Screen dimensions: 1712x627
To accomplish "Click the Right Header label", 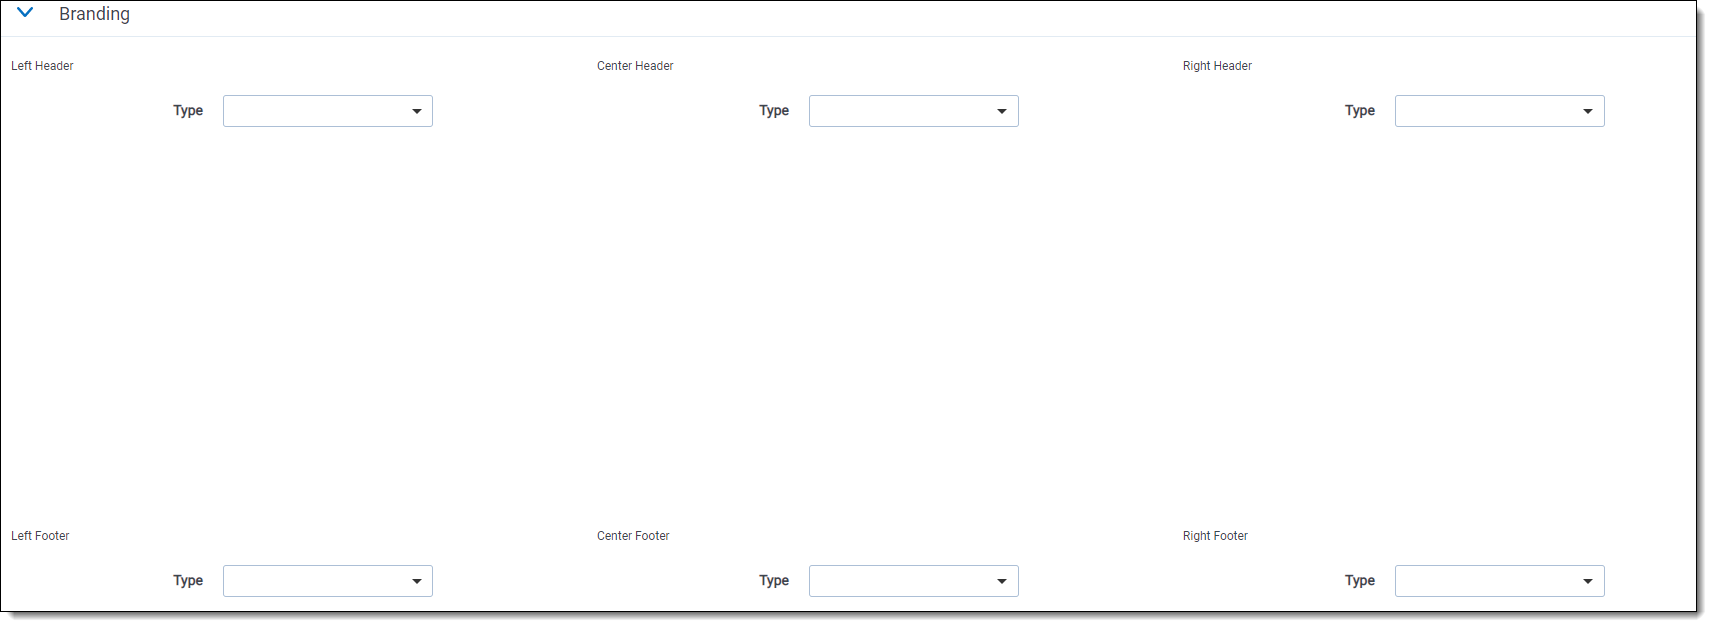I will pos(1217,66).
